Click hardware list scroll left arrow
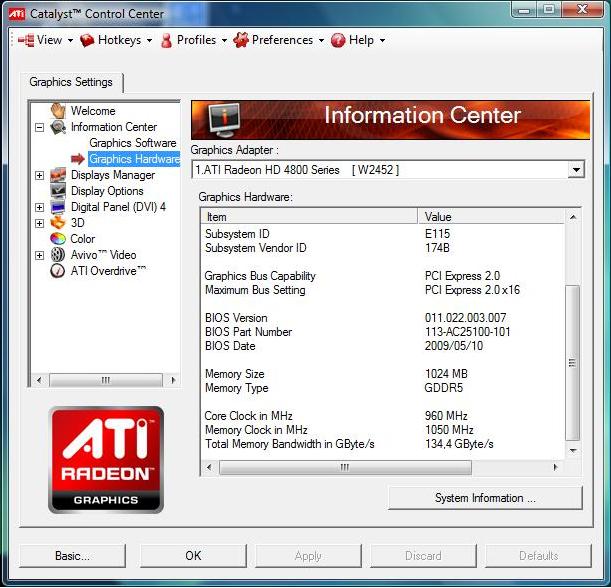Viewport: 611px width, 588px height. pos(210,467)
